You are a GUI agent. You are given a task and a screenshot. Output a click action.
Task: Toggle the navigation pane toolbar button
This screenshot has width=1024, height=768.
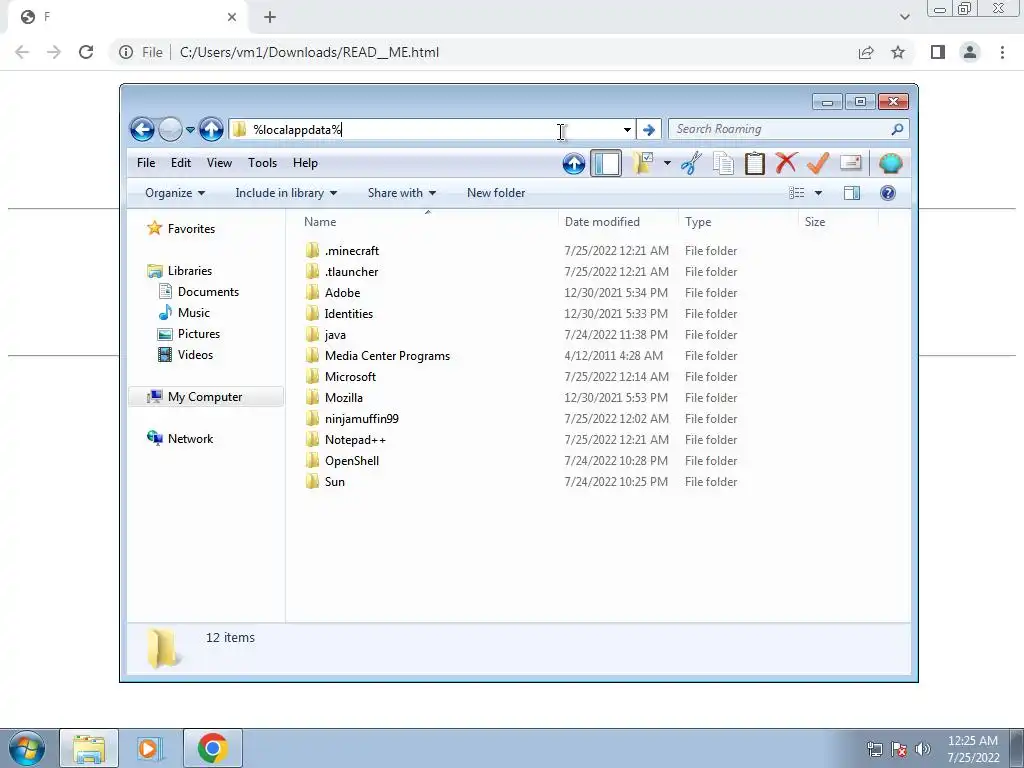[x=606, y=163]
